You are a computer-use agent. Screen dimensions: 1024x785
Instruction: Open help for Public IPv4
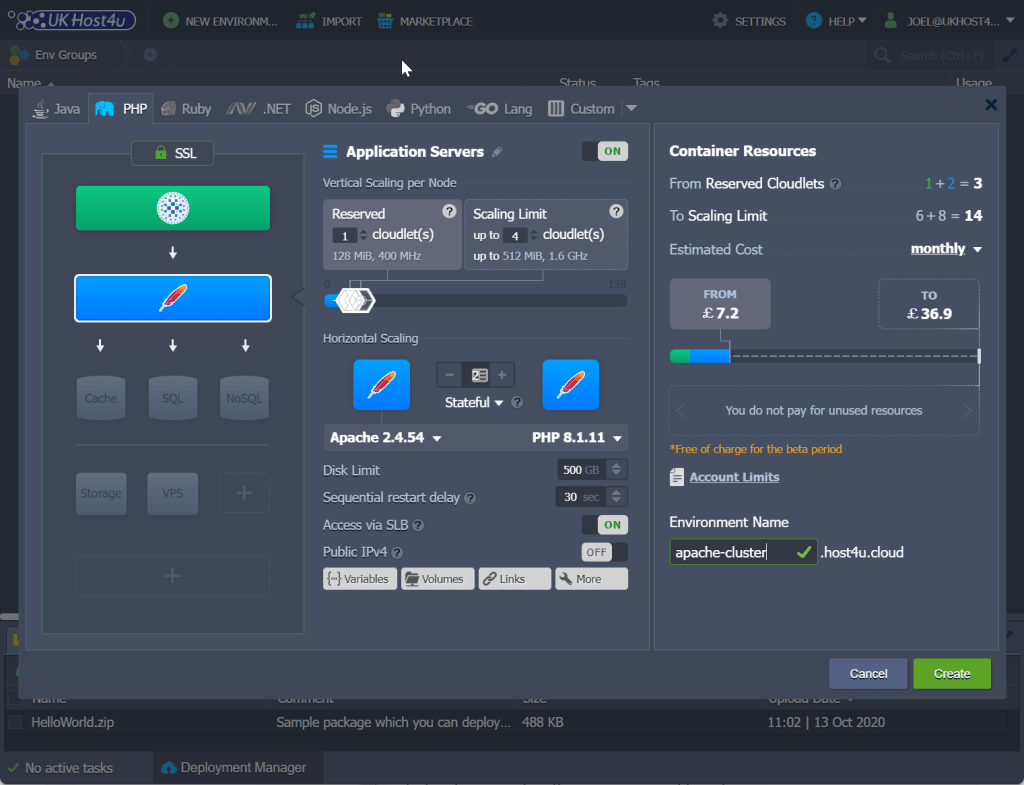(x=397, y=553)
